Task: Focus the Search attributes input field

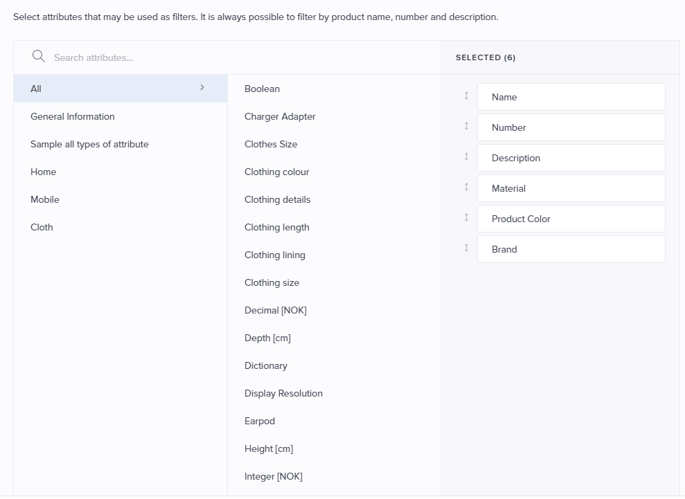Action: point(245,58)
